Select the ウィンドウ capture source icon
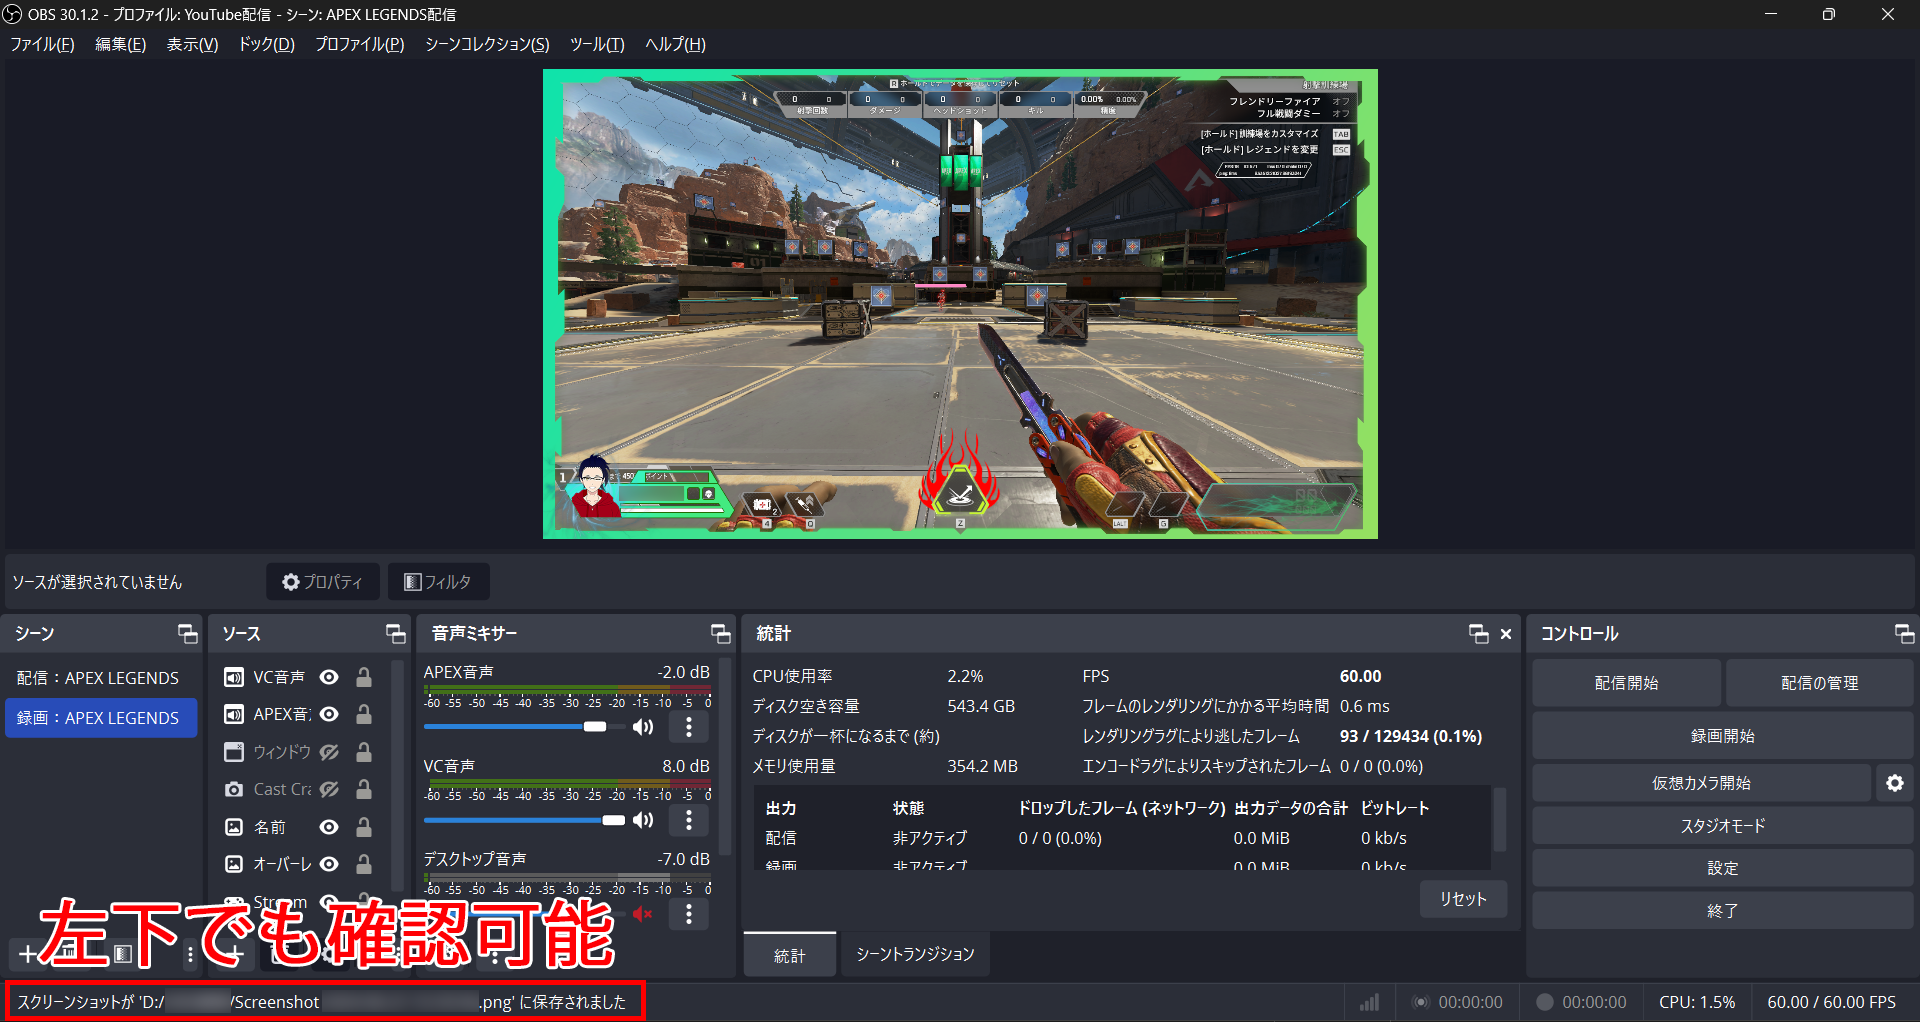 pos(234,752)
